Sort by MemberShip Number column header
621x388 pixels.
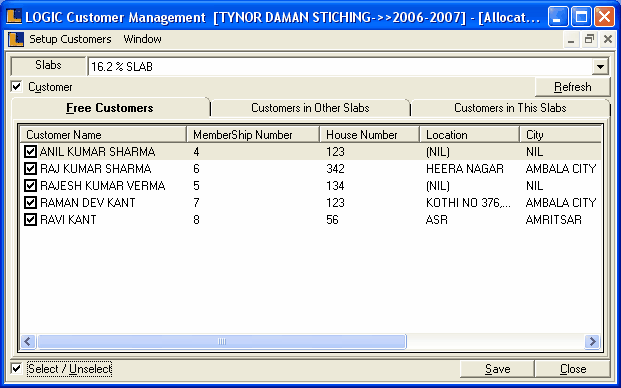point(253,135)
